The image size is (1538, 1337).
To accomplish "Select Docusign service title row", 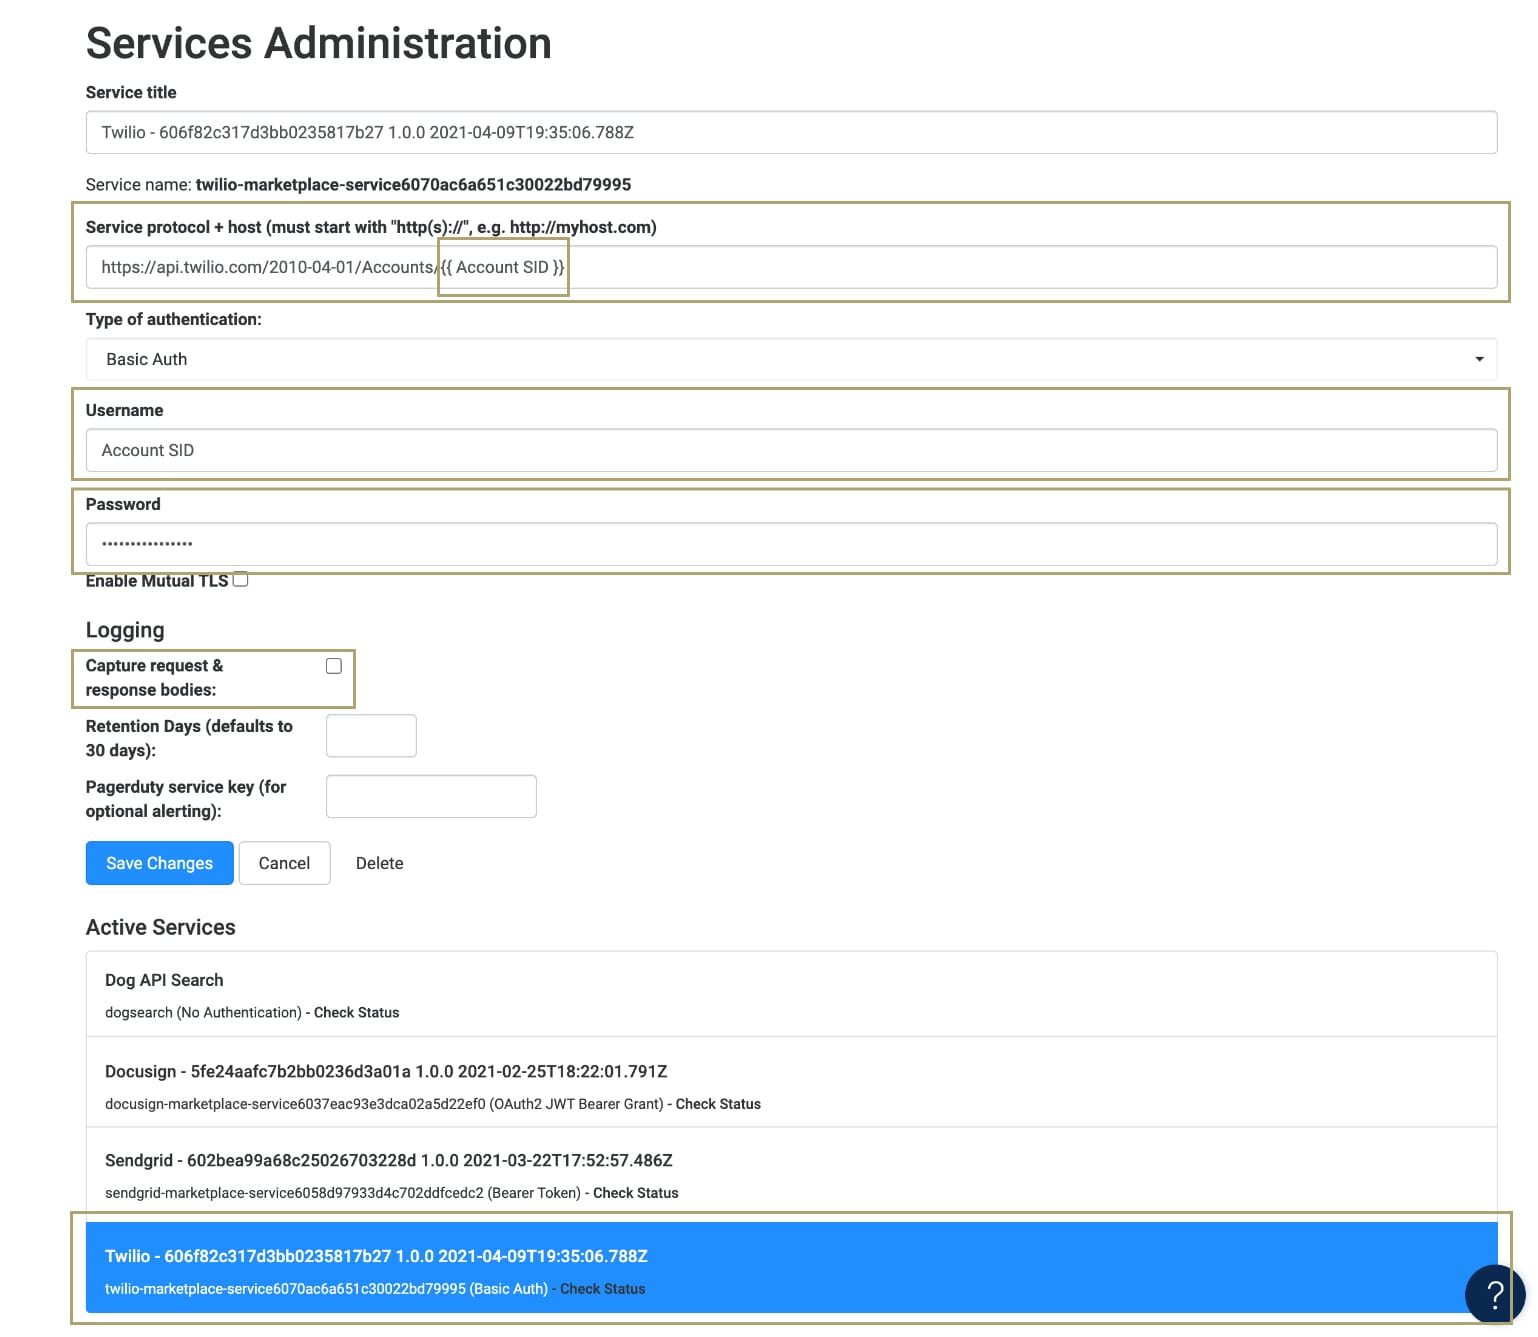I will (x=386, y=1071).
